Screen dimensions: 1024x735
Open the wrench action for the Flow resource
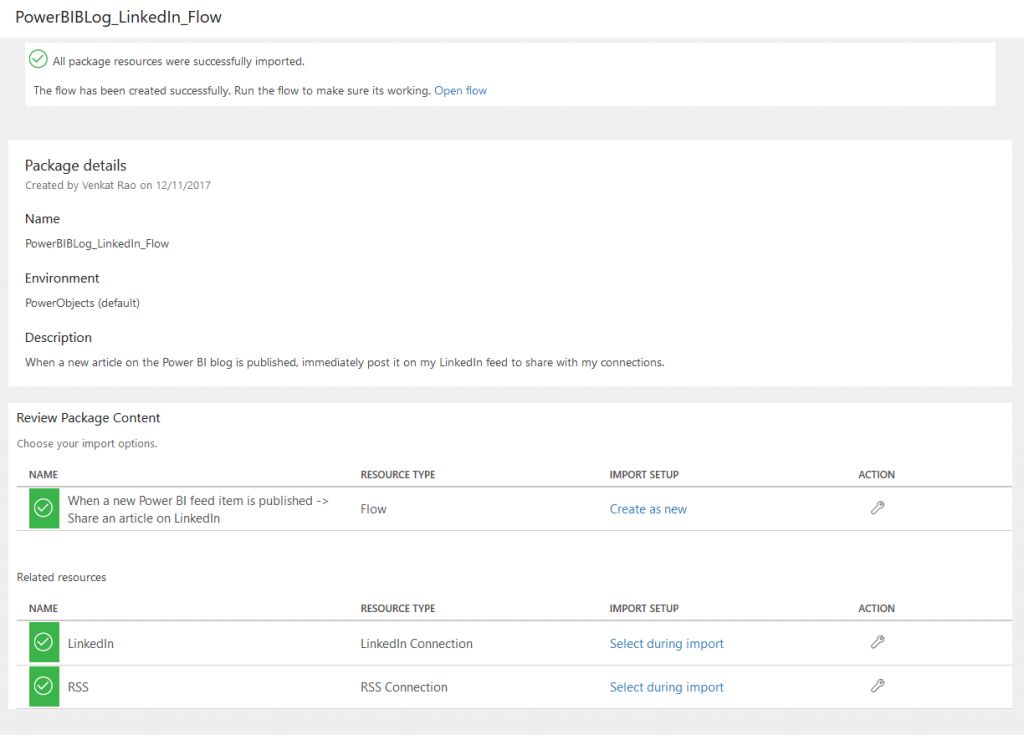point(877,508)
